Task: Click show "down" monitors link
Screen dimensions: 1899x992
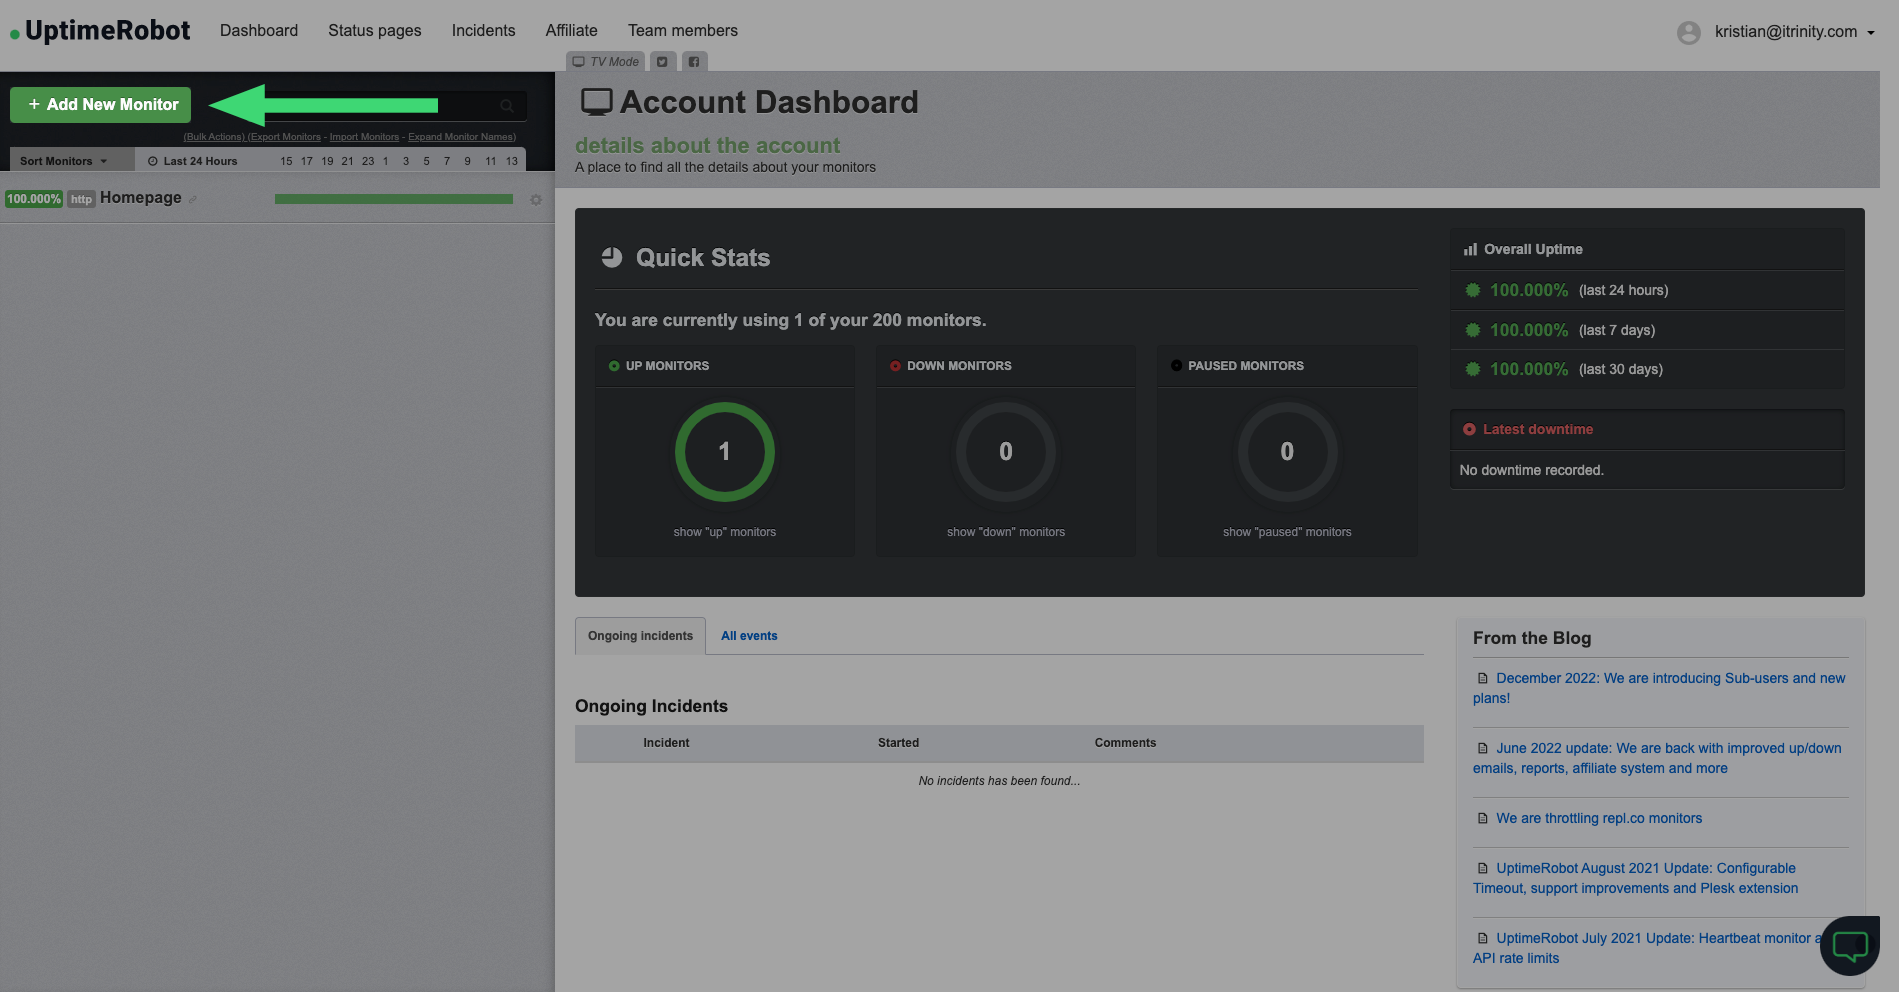Action: click(1006, 532)
